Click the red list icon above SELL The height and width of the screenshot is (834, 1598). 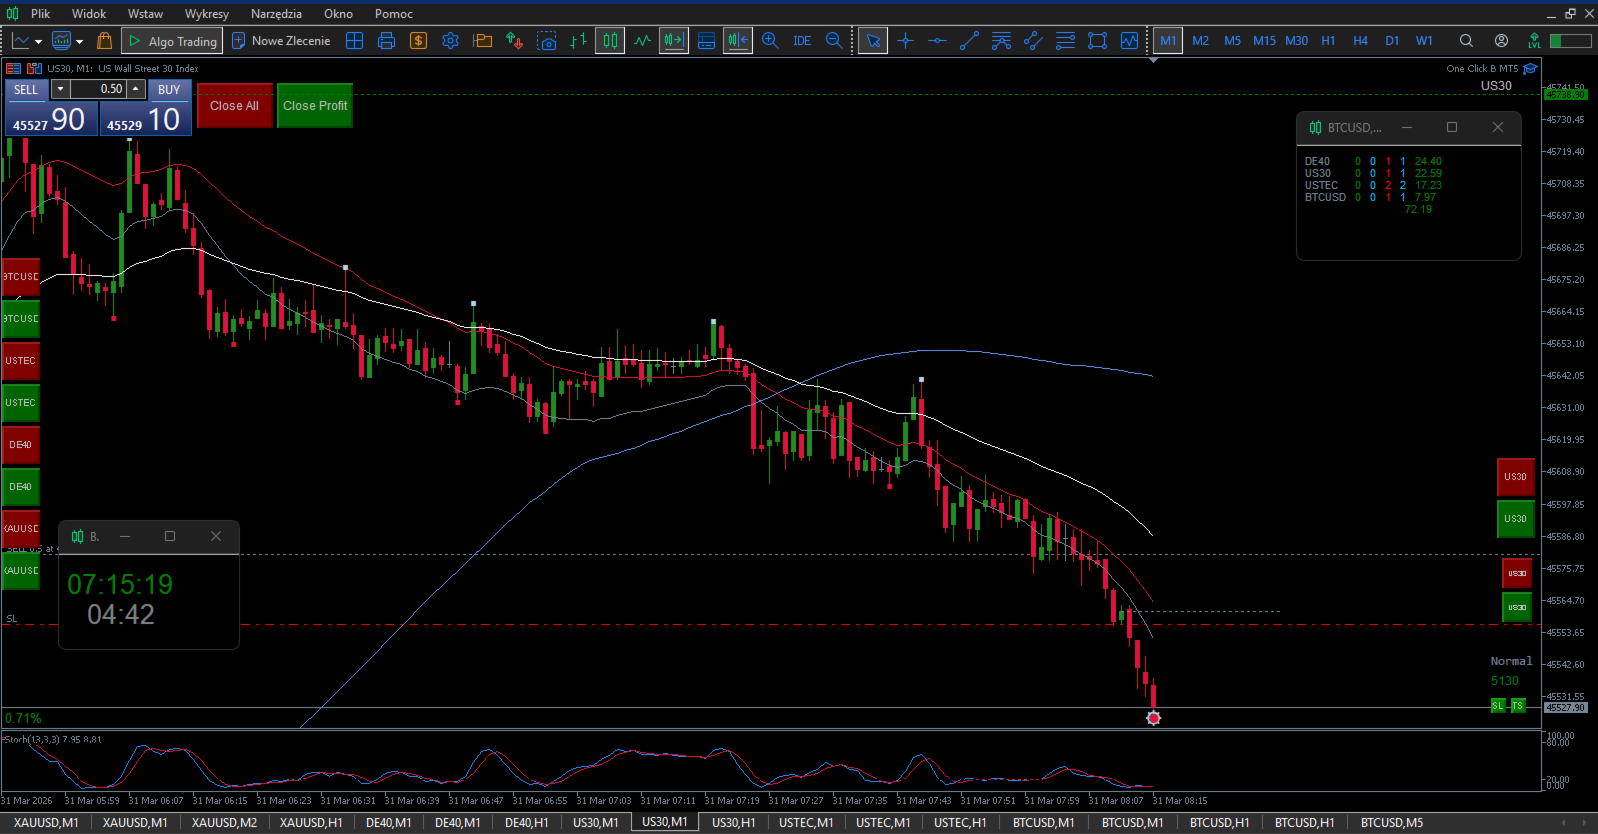click(13, 68)
